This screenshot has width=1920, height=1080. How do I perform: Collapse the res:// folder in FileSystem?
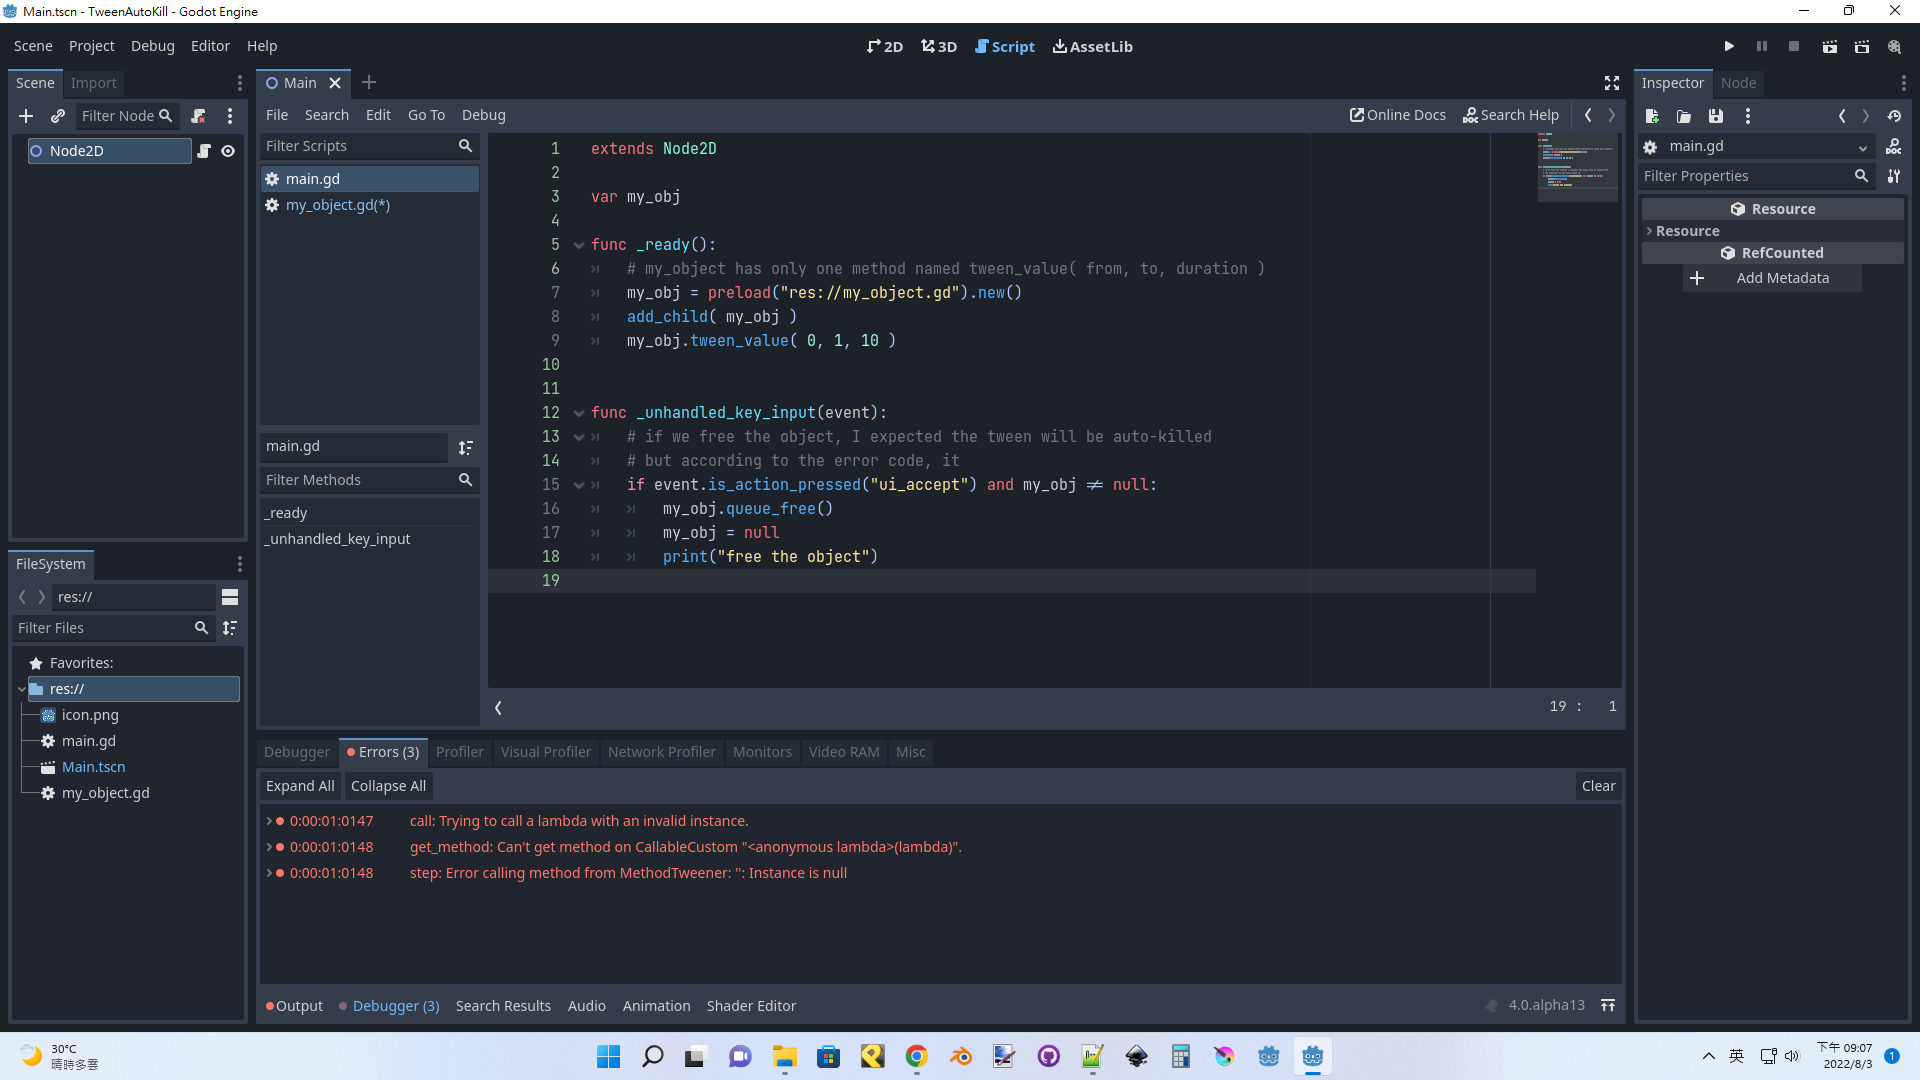(22, 689)
